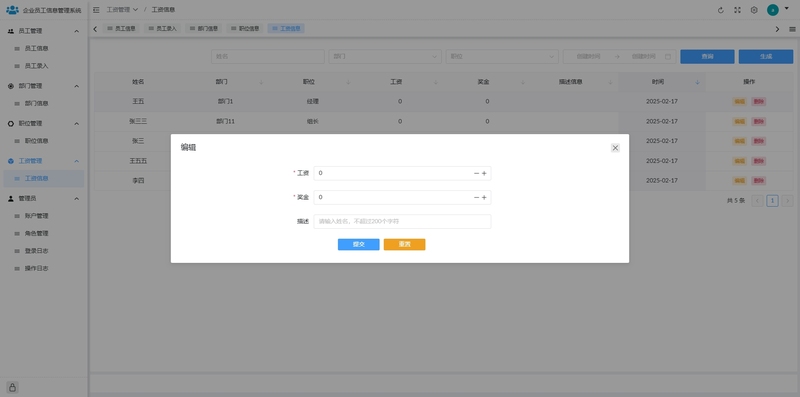The image size is (800, 397).
Task: Click the lock screen icon in sidebar
Action: 13,387
